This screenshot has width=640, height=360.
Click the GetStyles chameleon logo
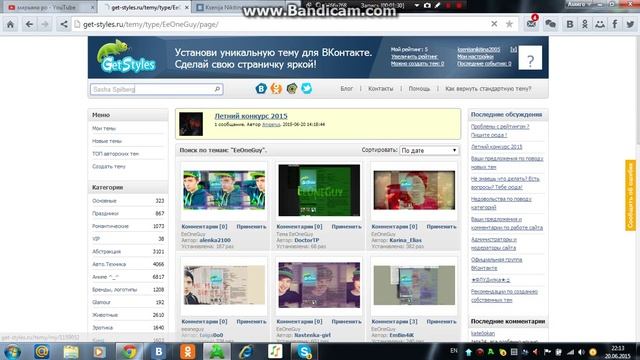point(127,57)
